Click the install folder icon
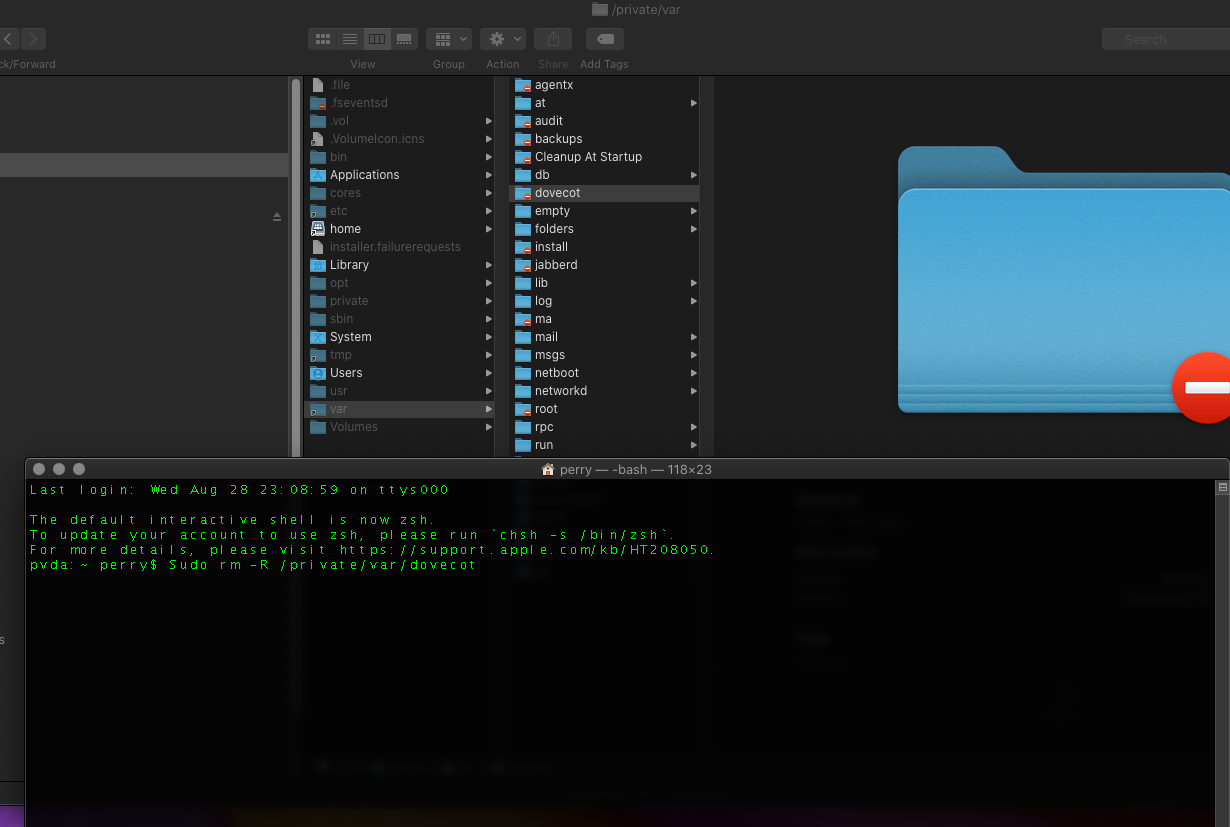This screenshot has width=1230, height=827. pyautogui.click(x=522, y=247)
